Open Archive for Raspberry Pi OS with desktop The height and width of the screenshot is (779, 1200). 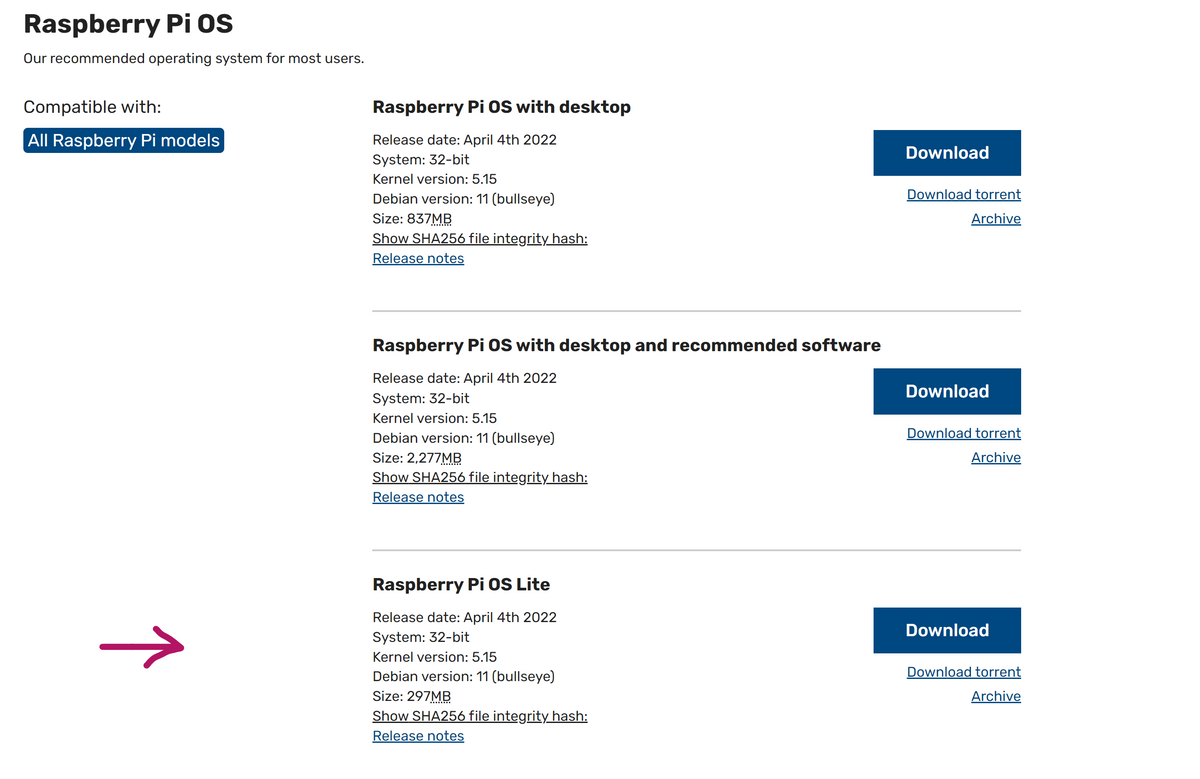[x=995, y=219]
